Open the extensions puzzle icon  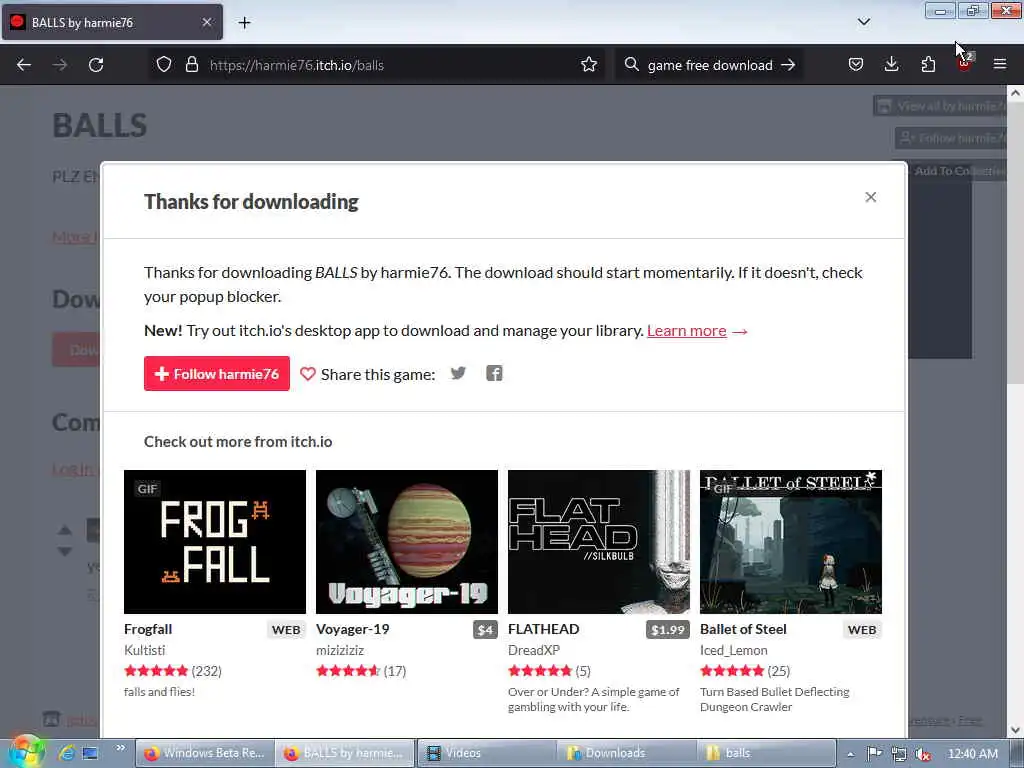pos(928,65)
